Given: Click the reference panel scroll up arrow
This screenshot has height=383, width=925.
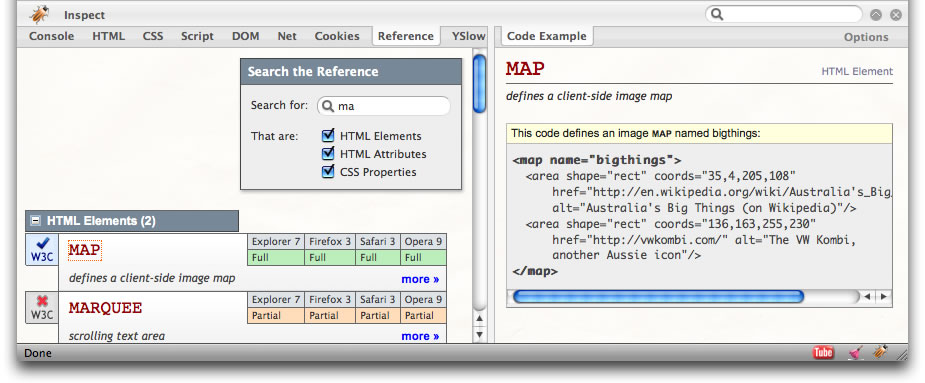Looking at the screenshot, I should pos(480,319).
